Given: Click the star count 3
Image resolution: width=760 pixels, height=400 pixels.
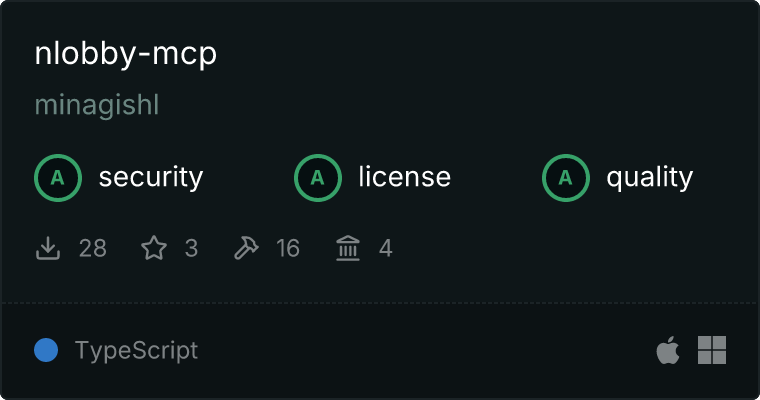Looking at the screenshot, I should (x=191, y=248).
